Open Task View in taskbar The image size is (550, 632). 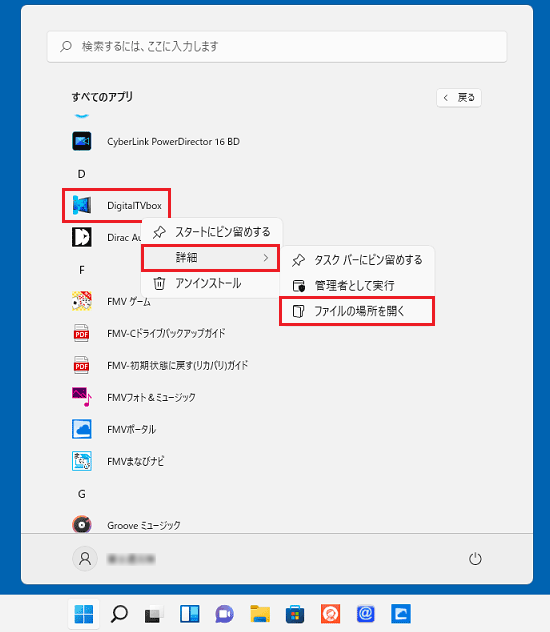(154, 614)
